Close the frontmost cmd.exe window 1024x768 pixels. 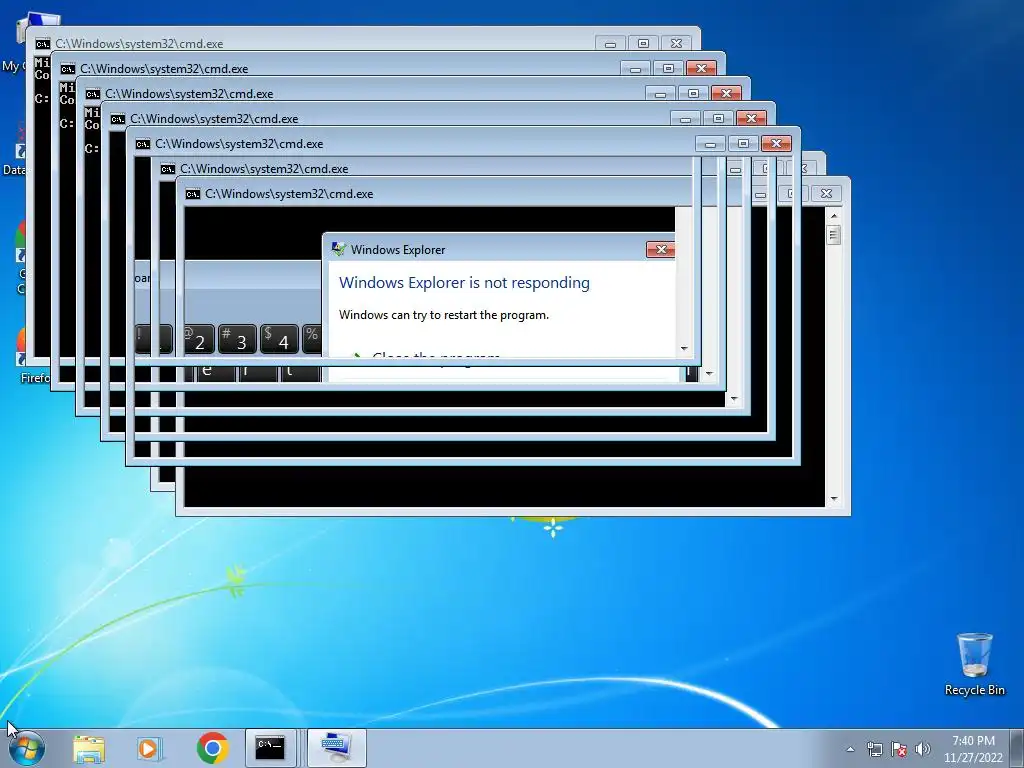[826, 193]
